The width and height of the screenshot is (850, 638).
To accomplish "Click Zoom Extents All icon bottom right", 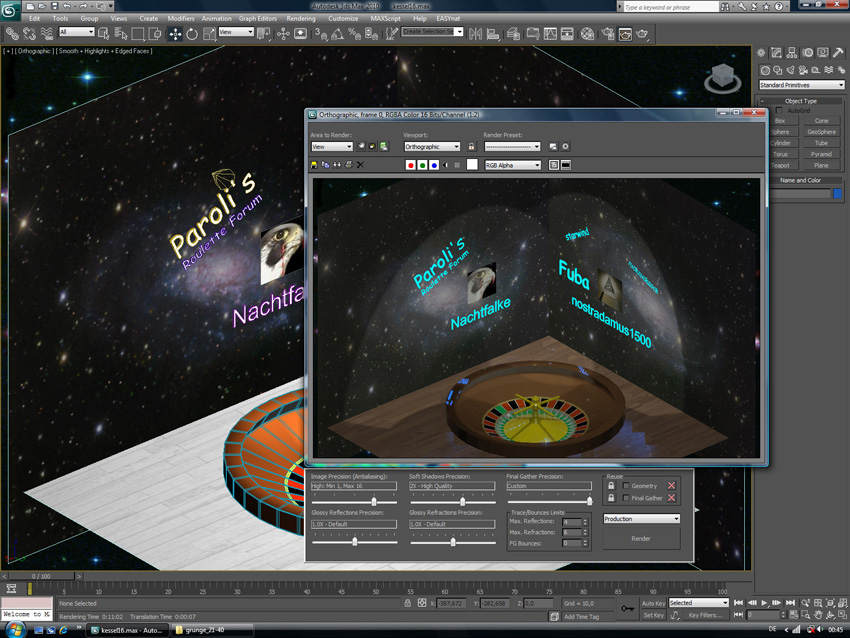I will coord(841,603).
